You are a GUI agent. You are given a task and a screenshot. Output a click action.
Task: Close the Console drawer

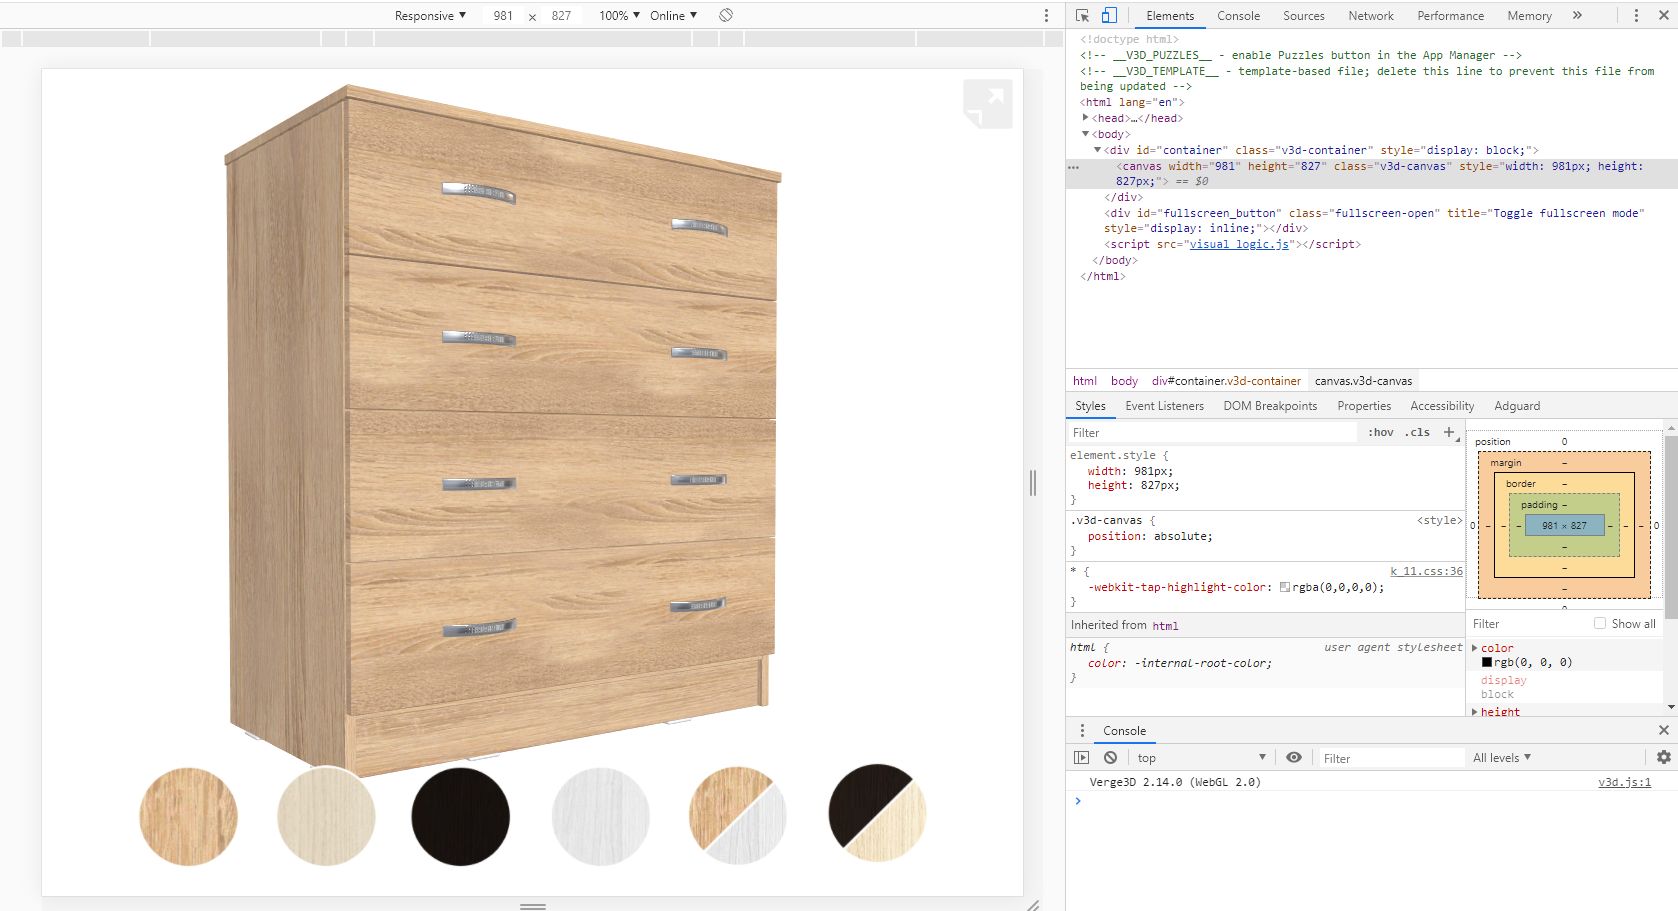(1664, 730)
